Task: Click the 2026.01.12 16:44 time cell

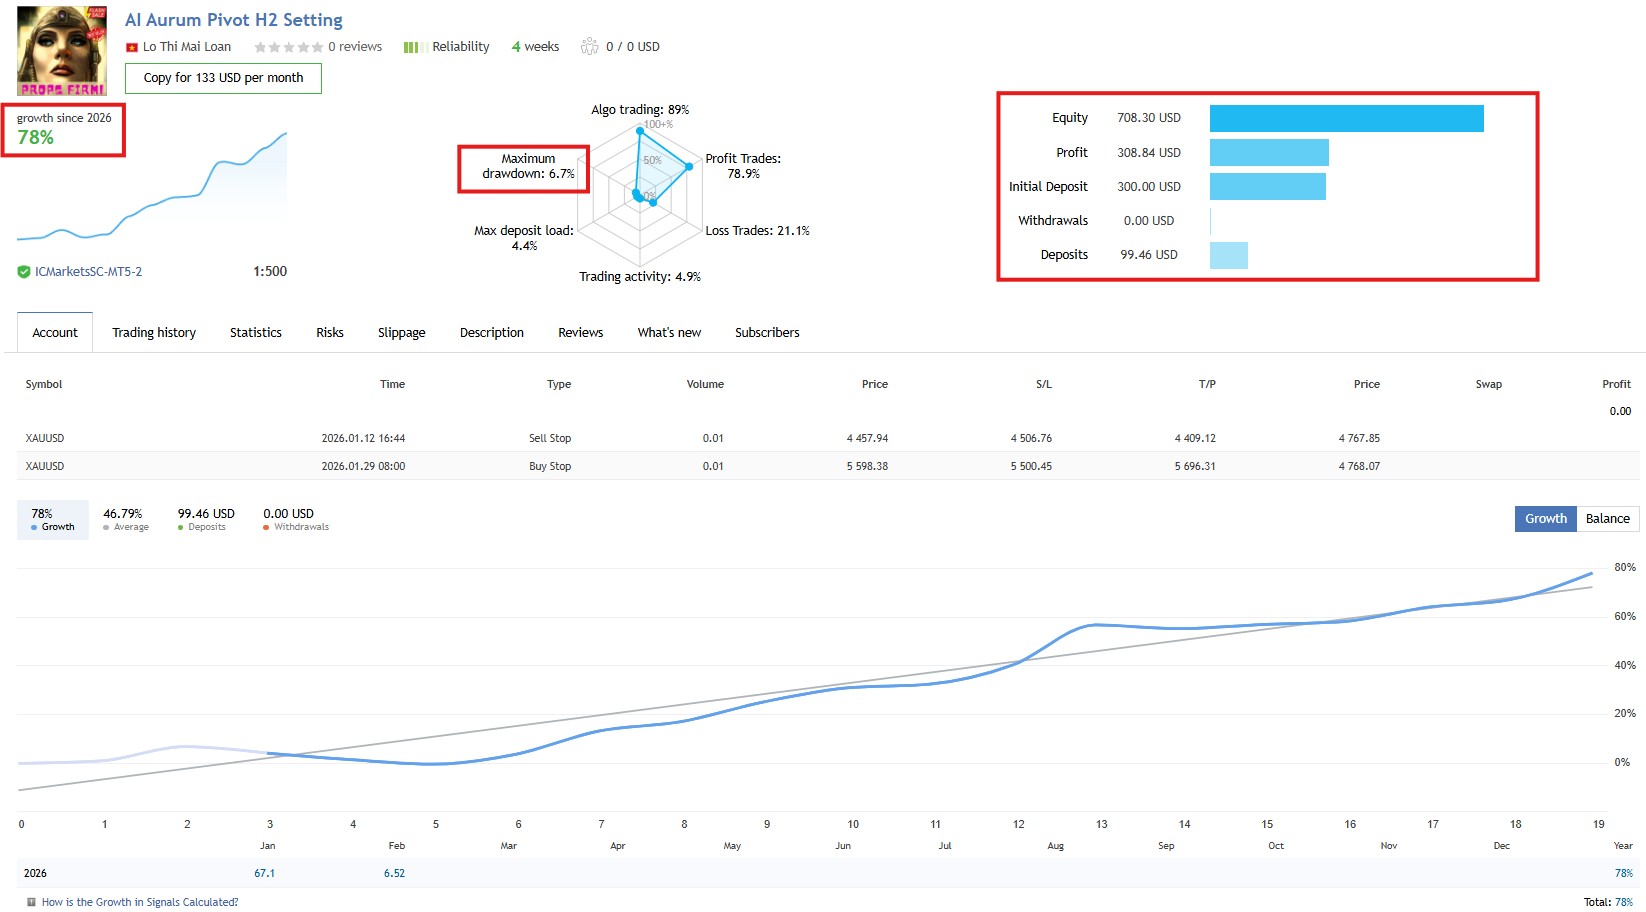Action: pyautogui.click(x=363, y=438)
